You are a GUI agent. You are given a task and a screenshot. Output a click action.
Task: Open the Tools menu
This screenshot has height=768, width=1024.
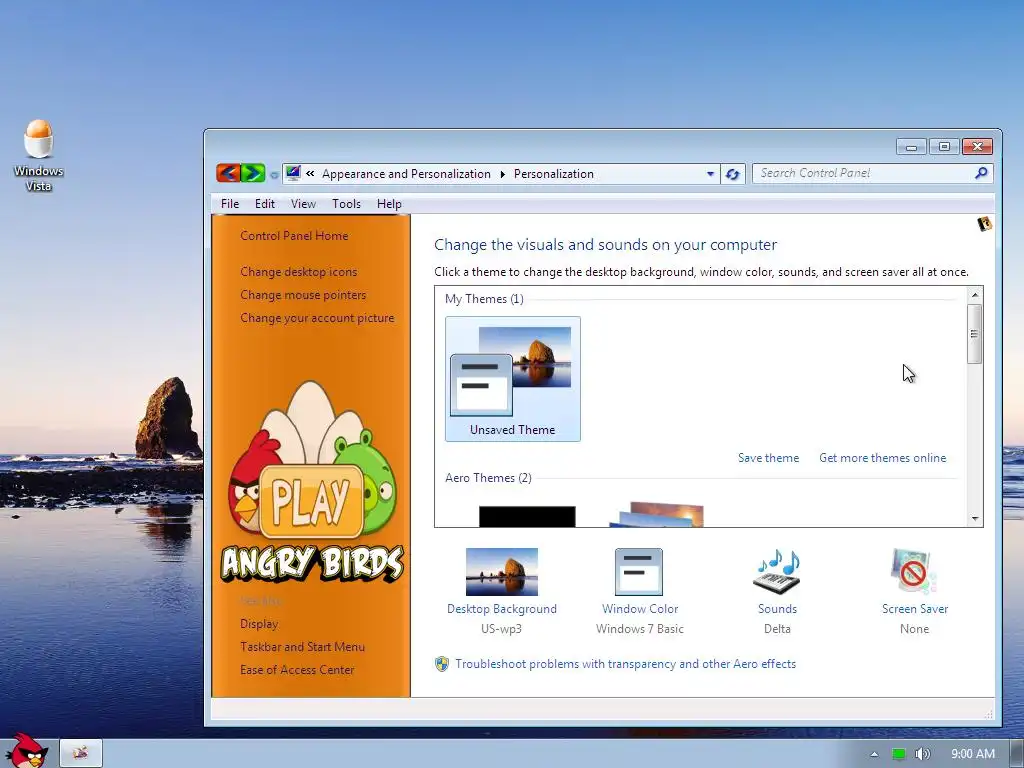[346, 204]
